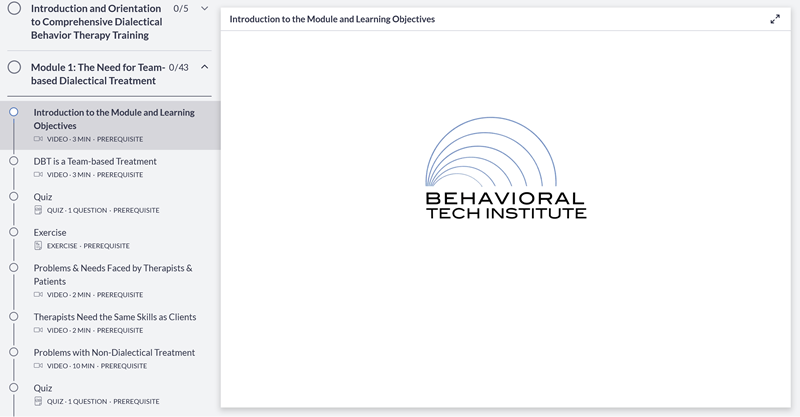Open Problems with Non-Dialectical Treatment video

(x=114, y=352)
